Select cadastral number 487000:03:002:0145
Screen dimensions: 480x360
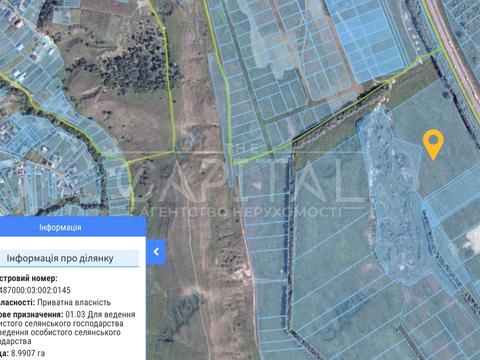[35, 290]
